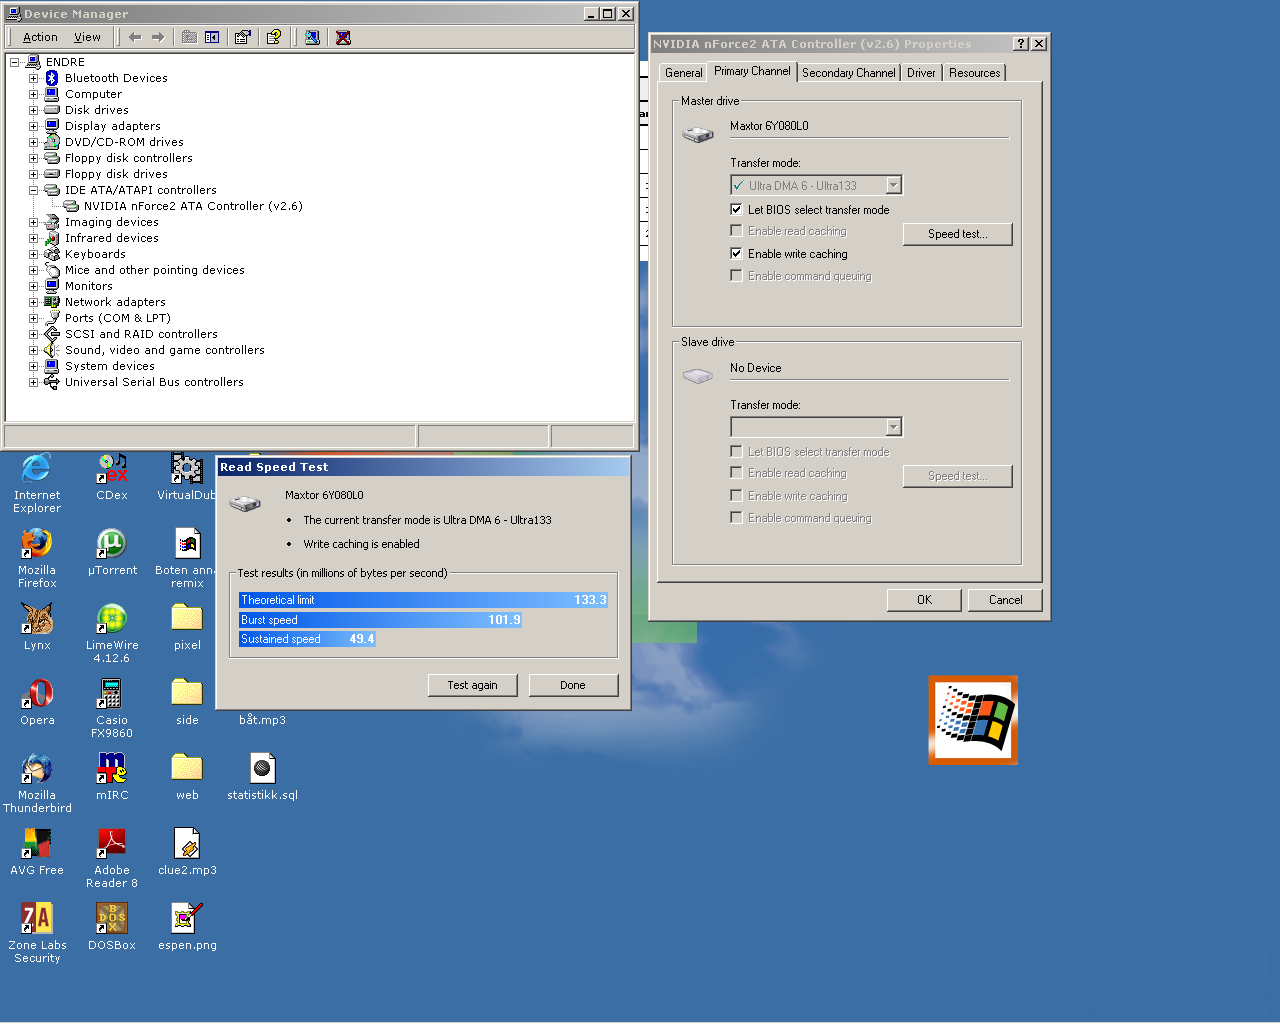Switch to the Secondary Channel tab
1280x1024 pixels.
[848, 73]
